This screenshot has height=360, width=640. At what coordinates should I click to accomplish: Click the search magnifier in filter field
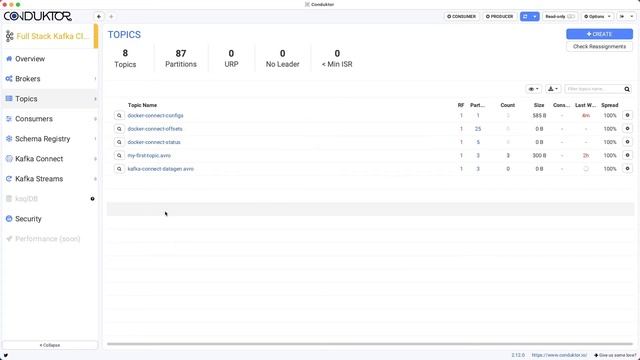[x=627, y=89]
